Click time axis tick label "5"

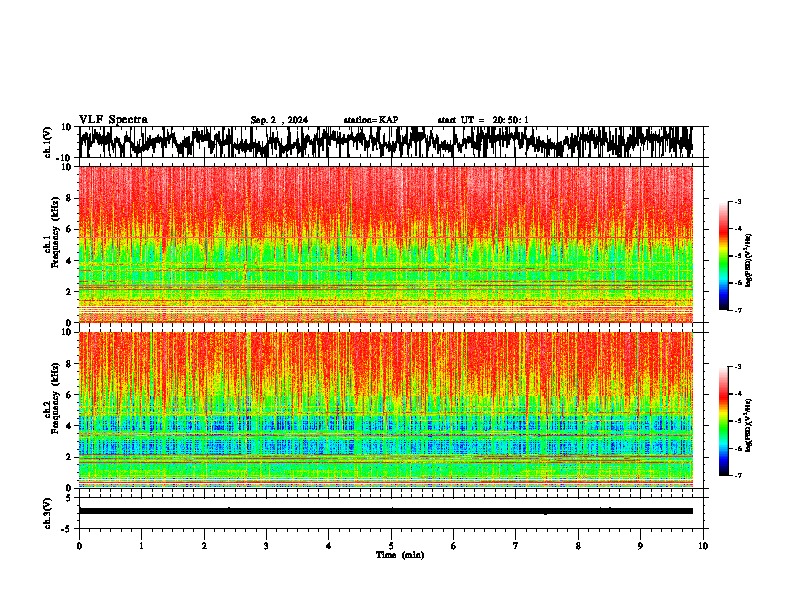pyautogui.click(x=391, y=546)
